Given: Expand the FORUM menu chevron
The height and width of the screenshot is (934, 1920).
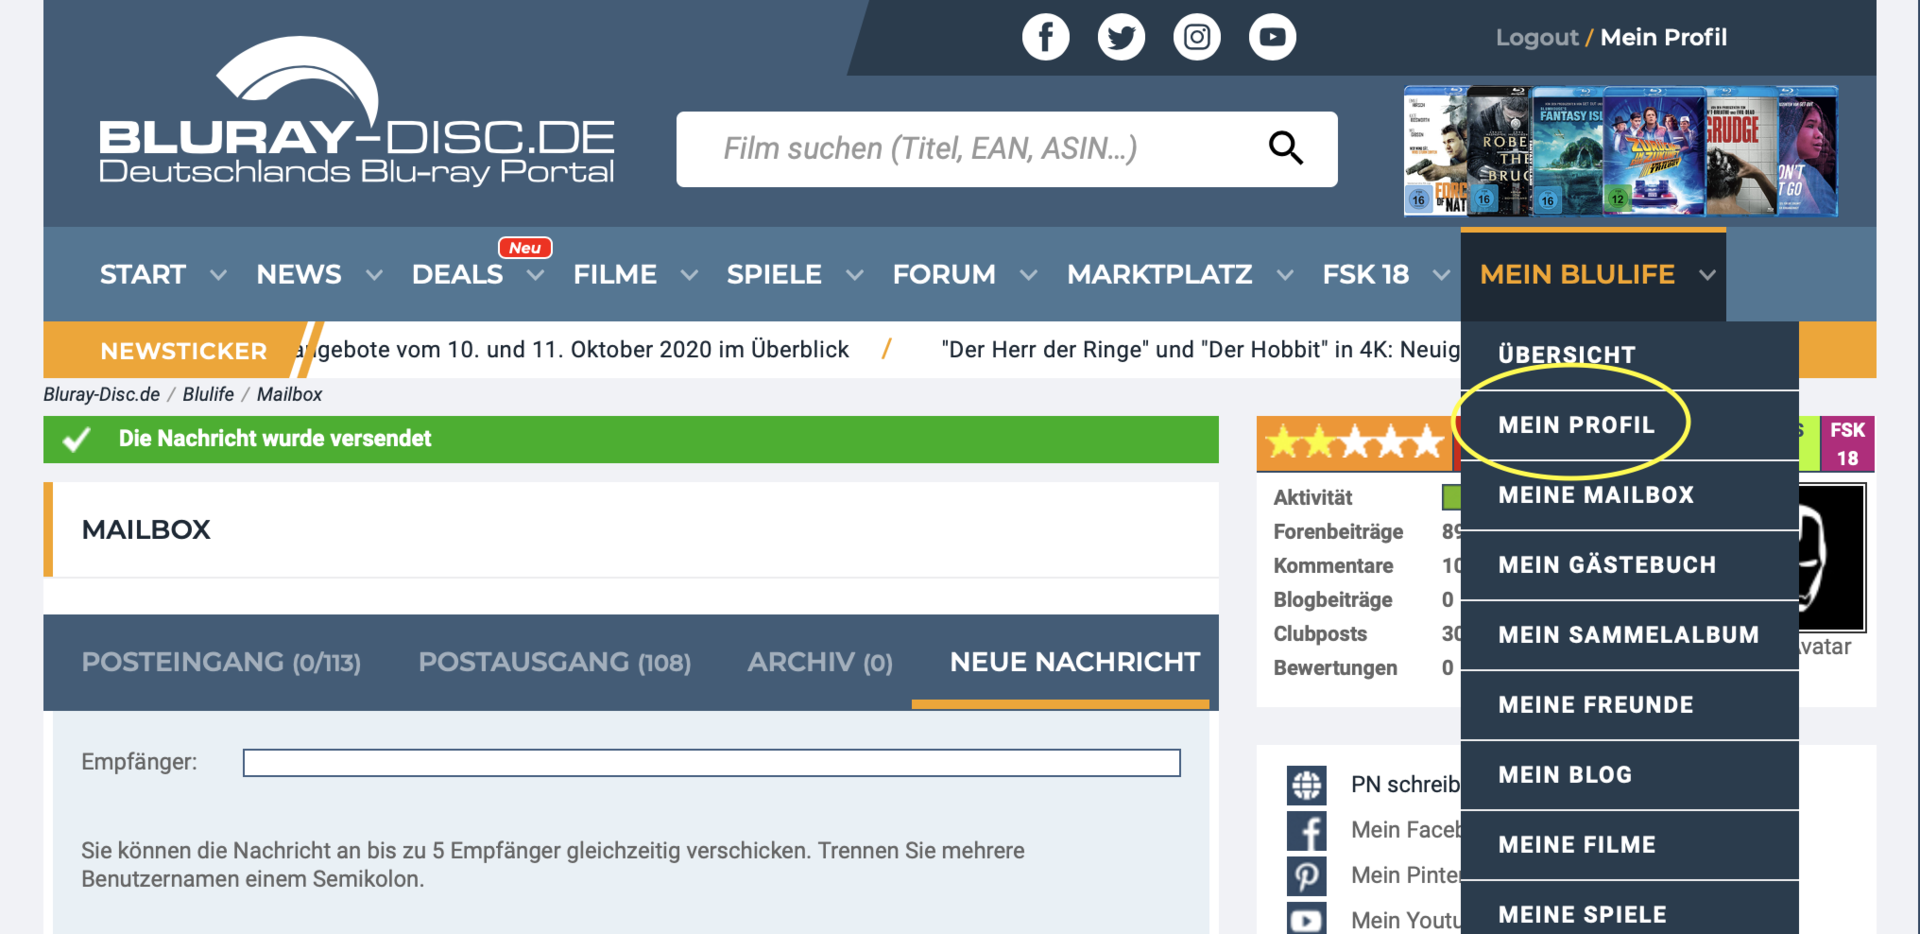Looking at the screenshot, I should point(1028,275).
